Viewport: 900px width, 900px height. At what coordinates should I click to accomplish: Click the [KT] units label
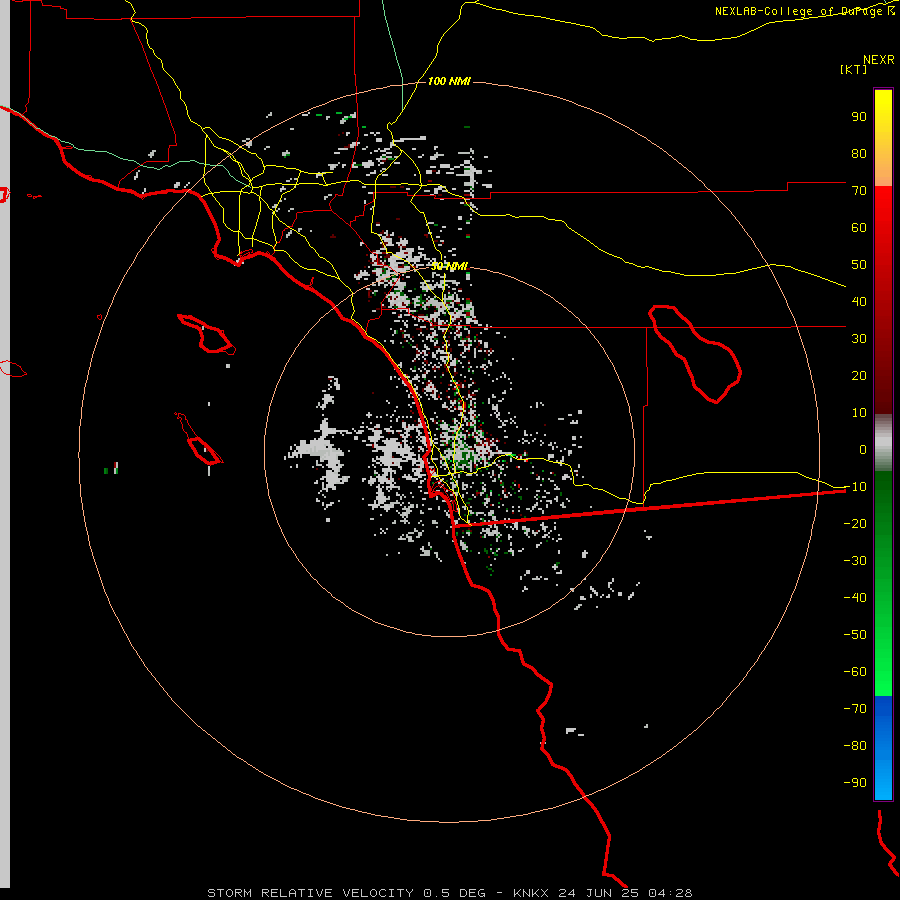click(854, 69)
